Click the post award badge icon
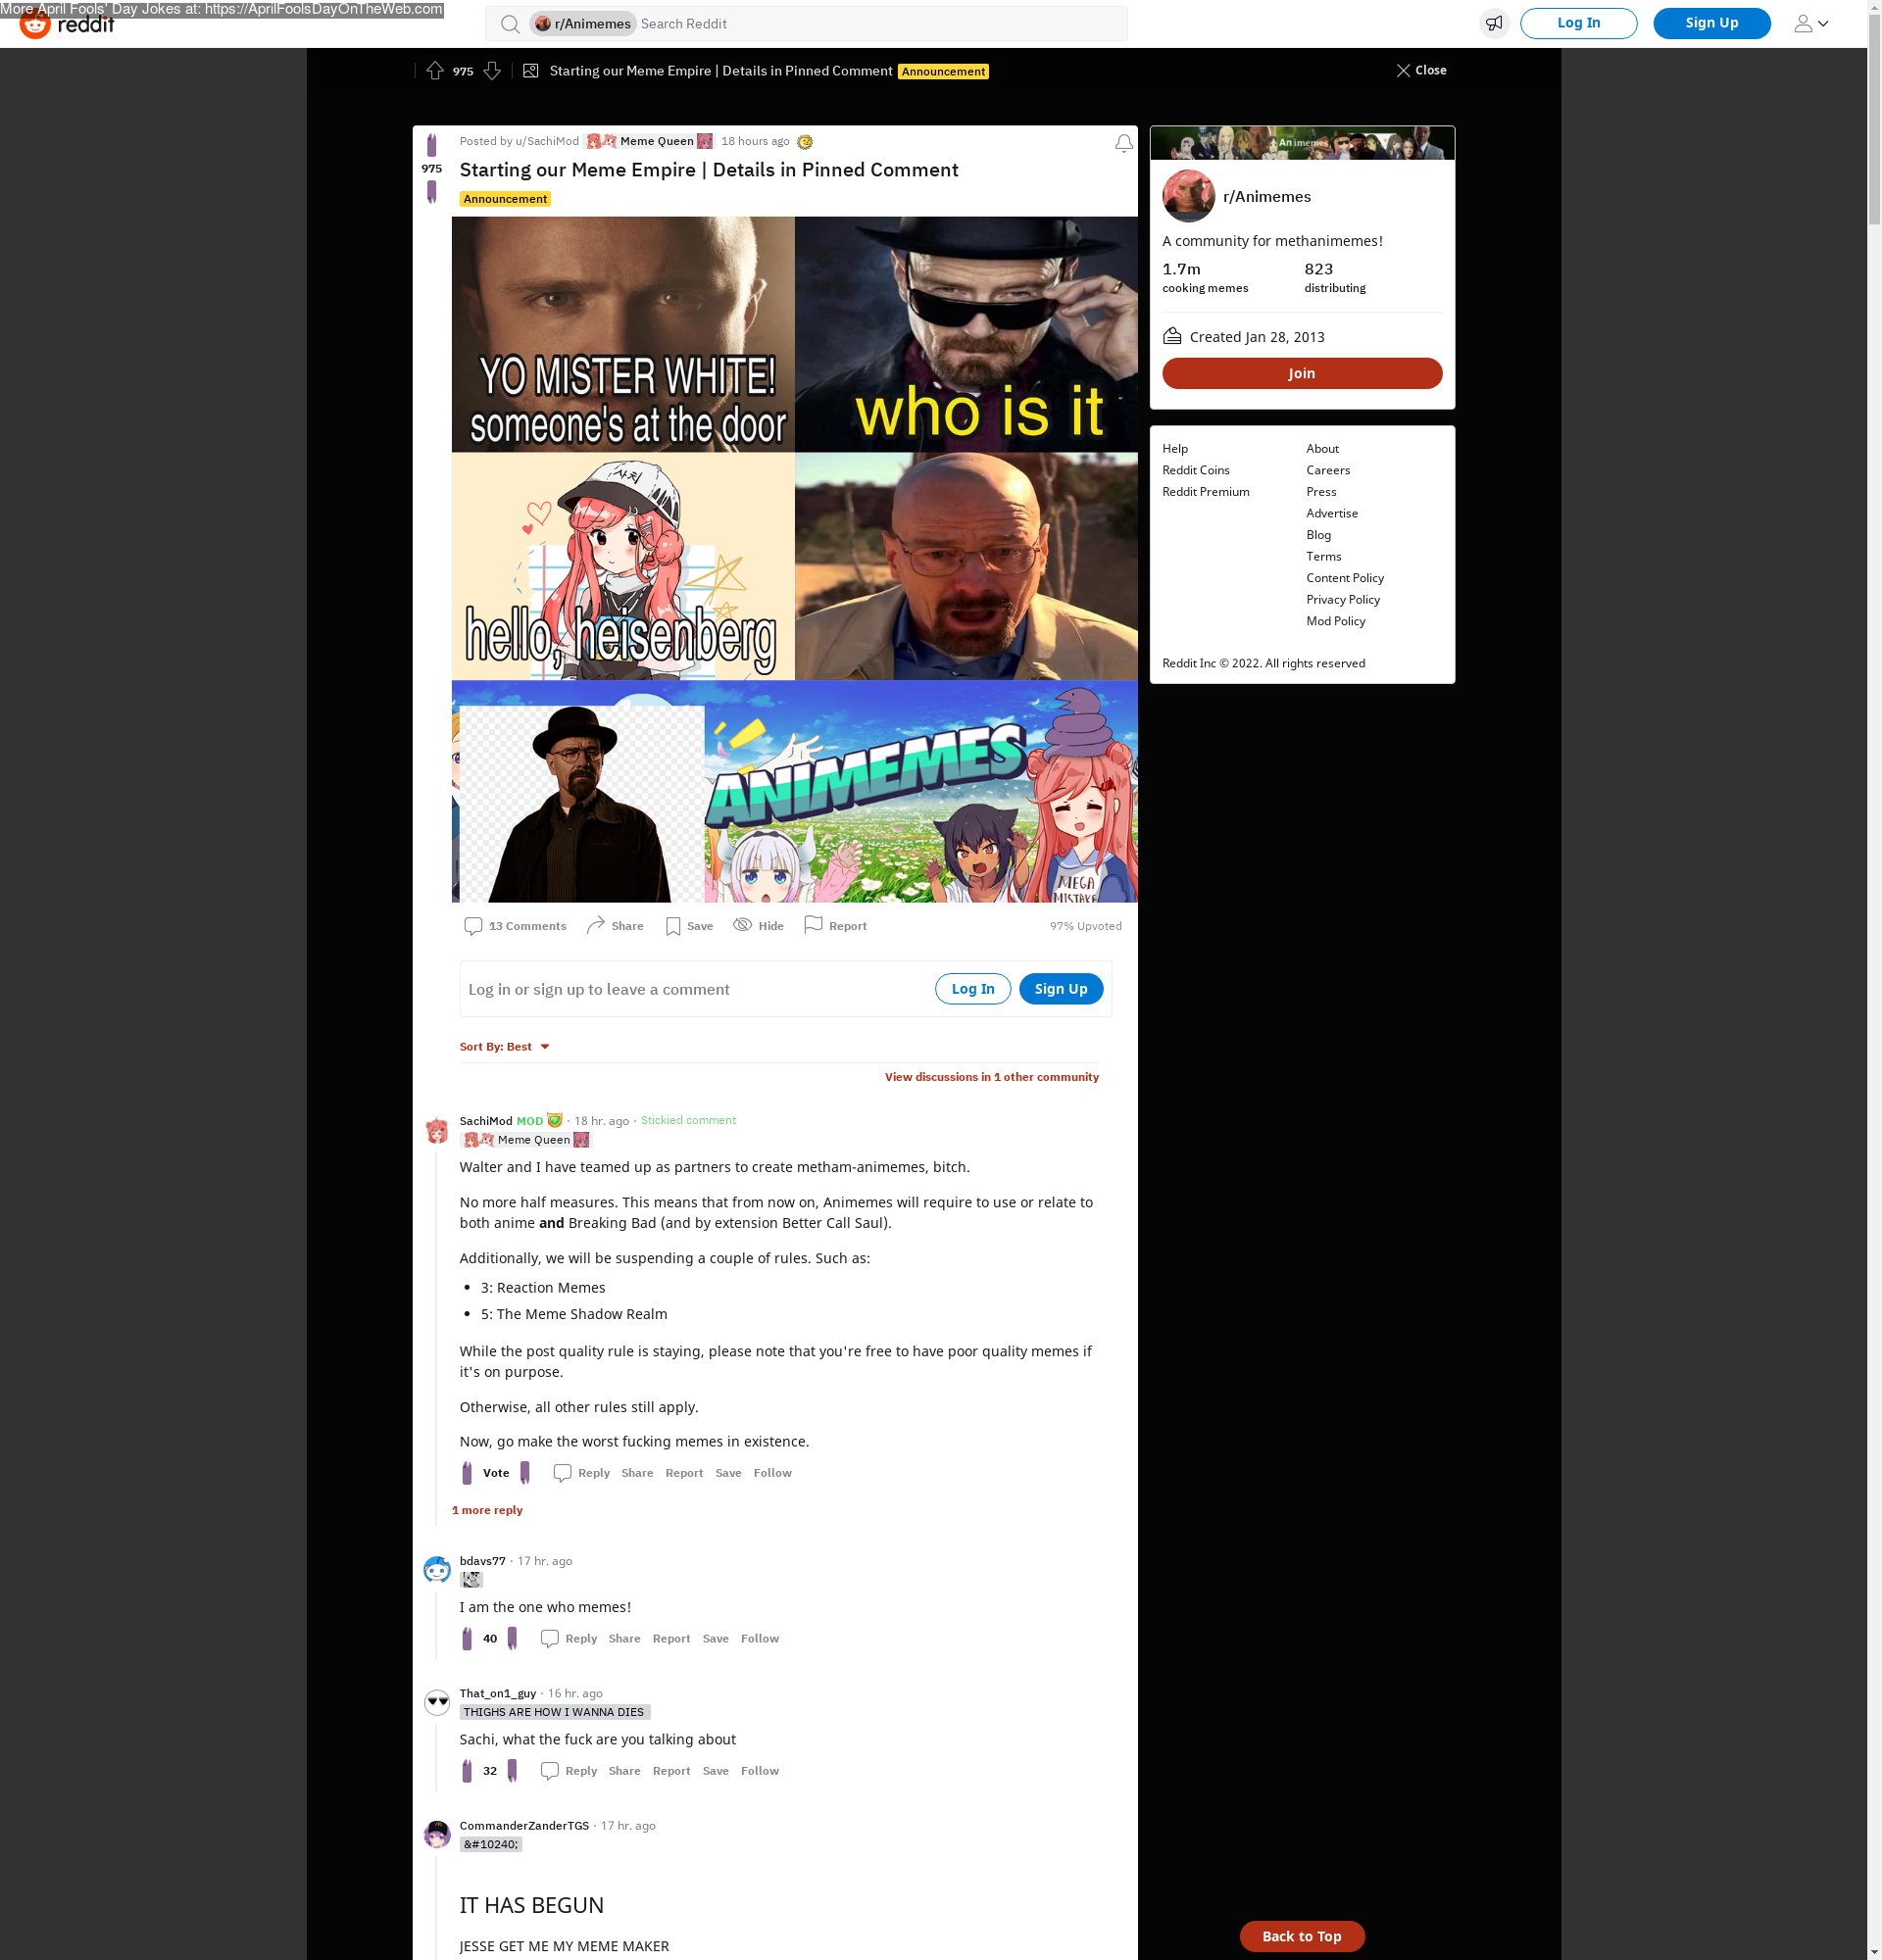Image resolution: width=1882 pixels, height=1960 pixels. (x=805, y=142)
